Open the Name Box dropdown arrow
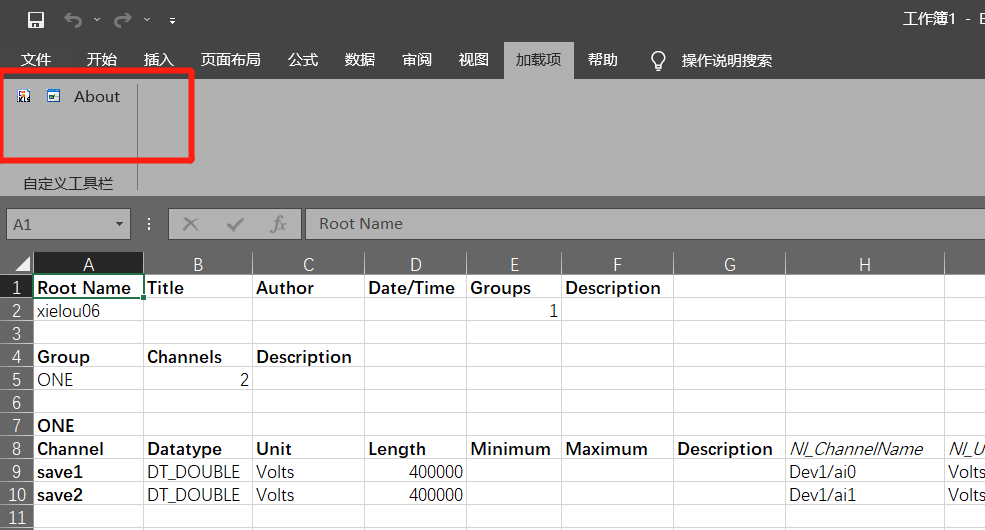 tap(119, 224)
